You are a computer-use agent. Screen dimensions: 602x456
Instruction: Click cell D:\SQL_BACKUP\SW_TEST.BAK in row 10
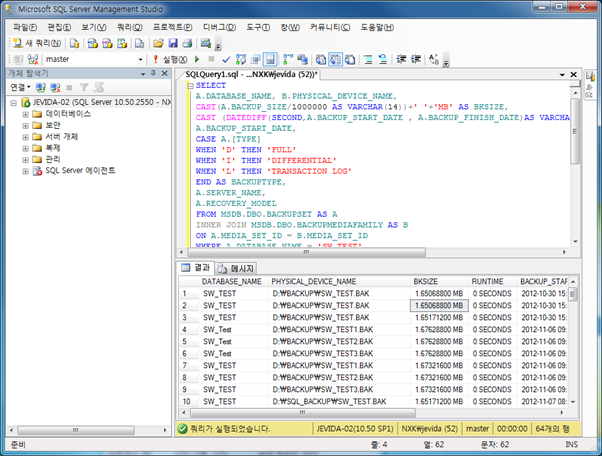pos(339,401)
